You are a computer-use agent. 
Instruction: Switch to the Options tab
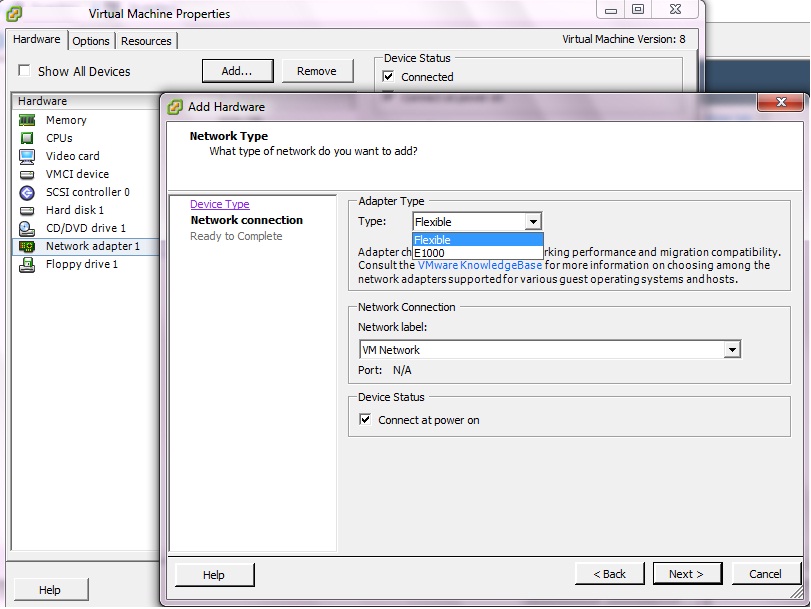click(91, 41)
